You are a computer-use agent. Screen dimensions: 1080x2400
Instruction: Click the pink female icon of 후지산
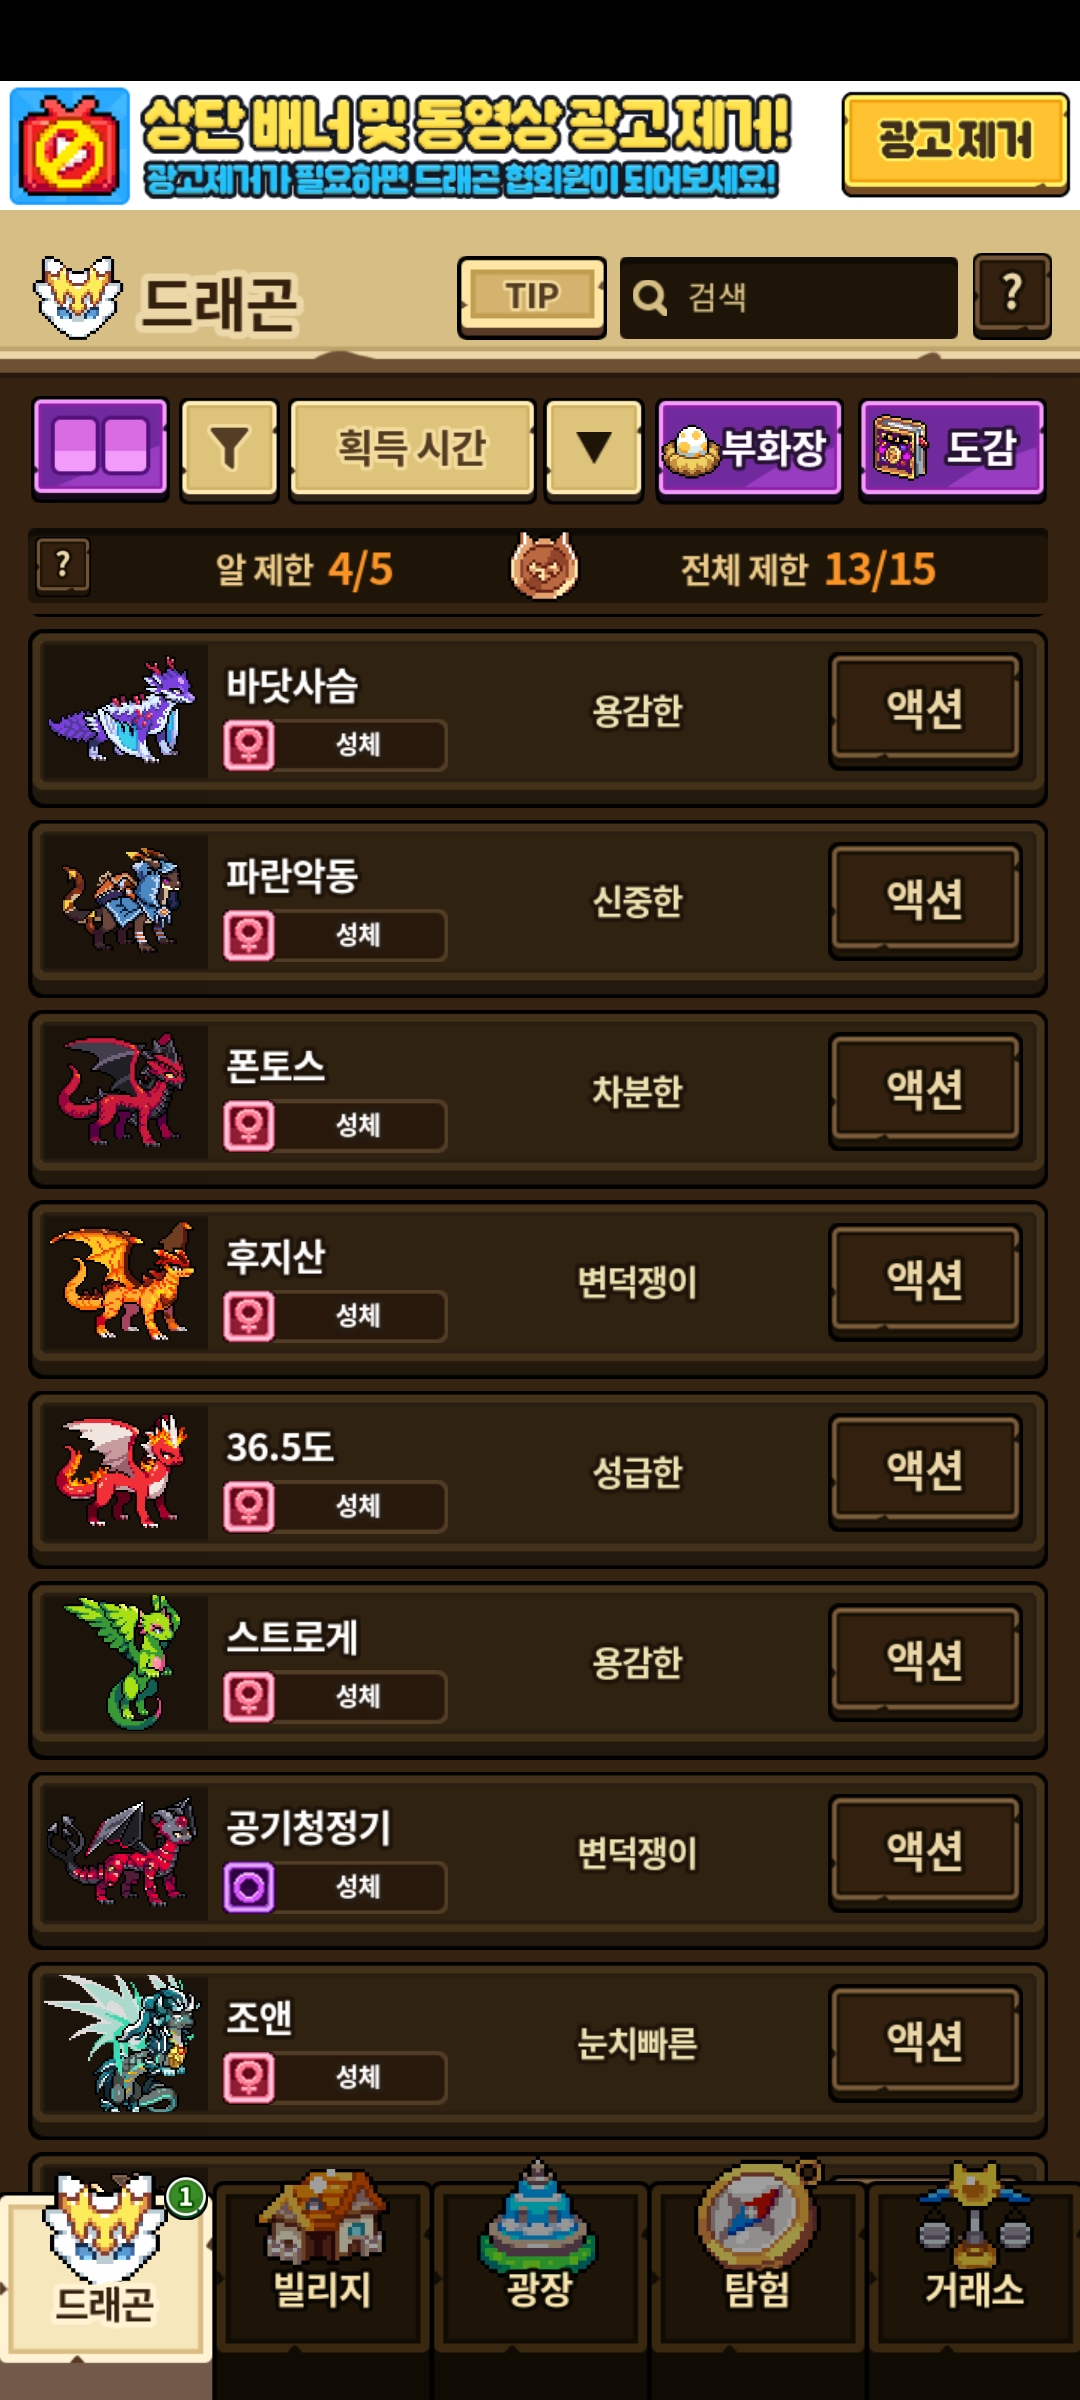click(x=249, y=1316)
